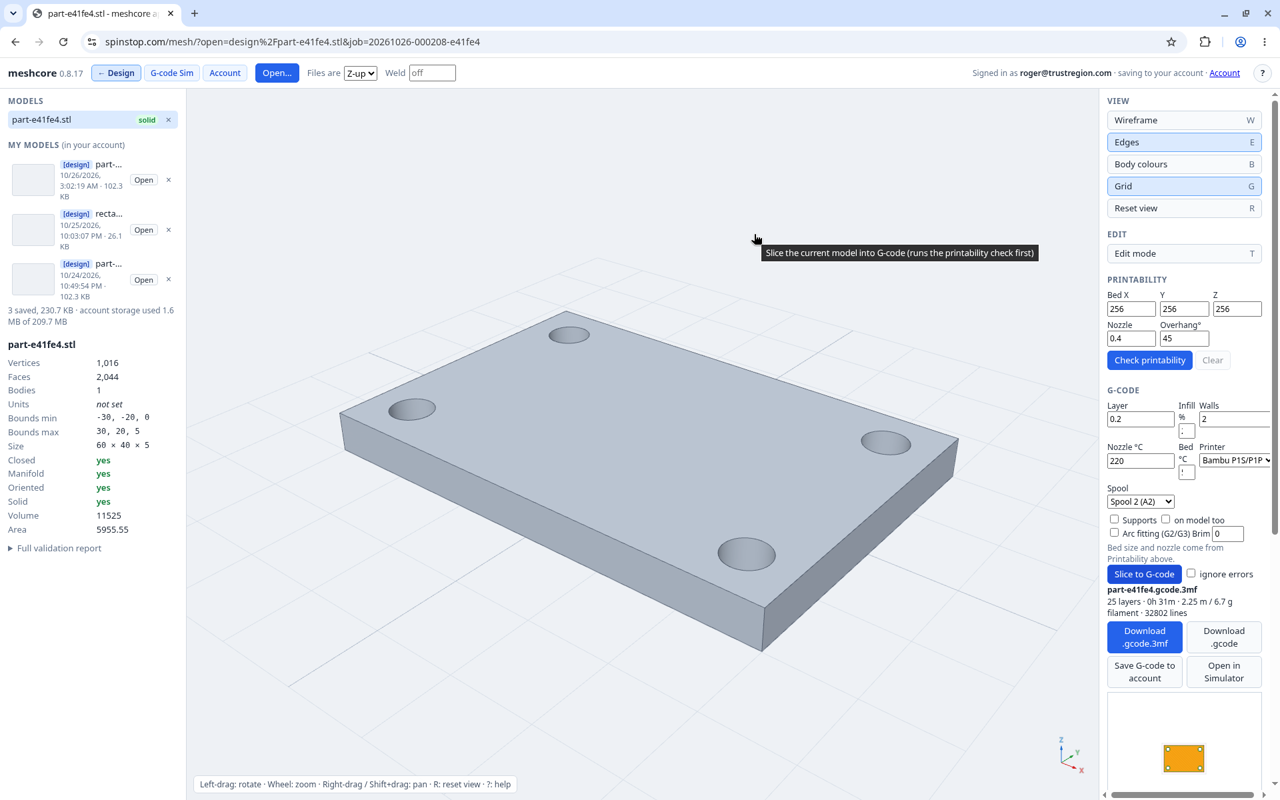Enable Arc fitting (G2/G3) checkbox

(x=1114, y=533)
